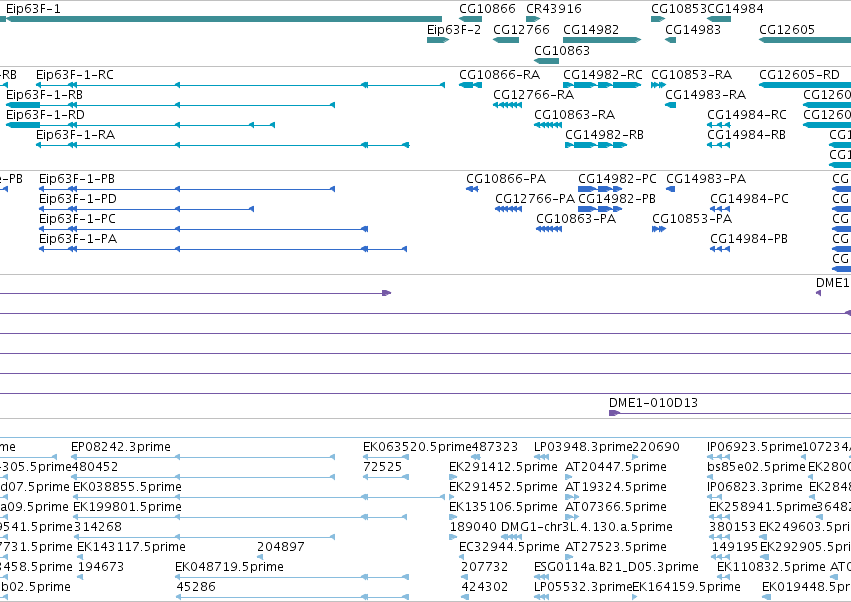The width and height of the screenshot is (851, 602).
Task: Click the Eip63F-1-PD protein line
Action: 147,209
